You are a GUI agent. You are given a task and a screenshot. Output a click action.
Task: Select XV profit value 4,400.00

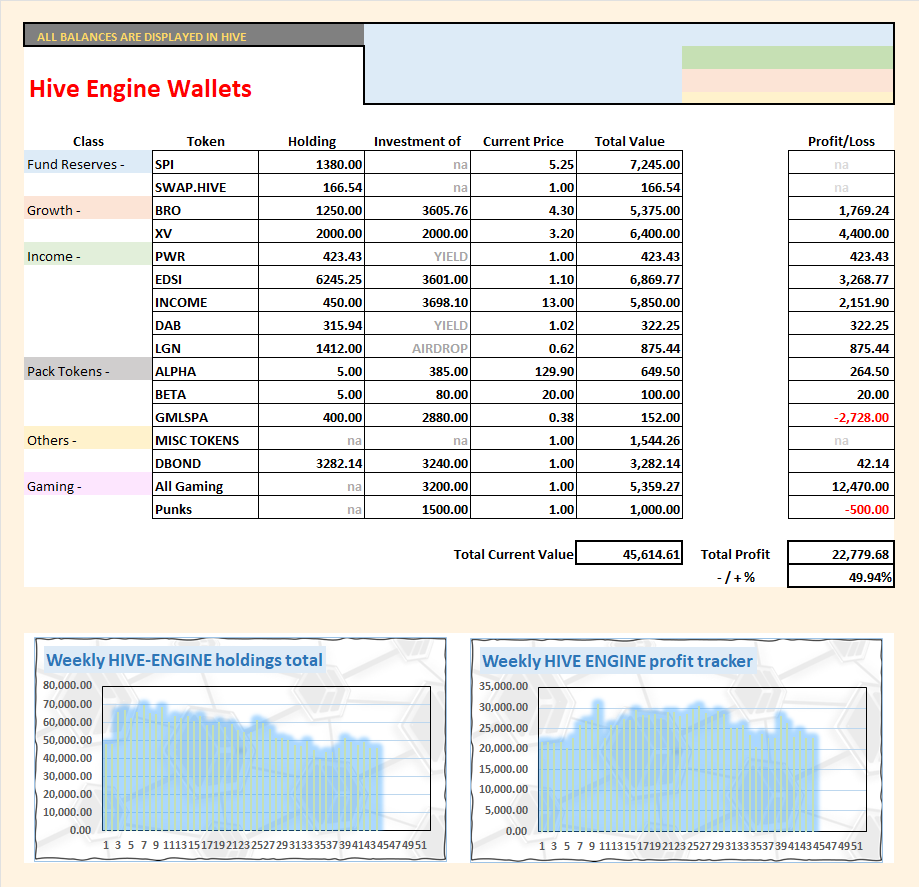[x=841, y=231]
